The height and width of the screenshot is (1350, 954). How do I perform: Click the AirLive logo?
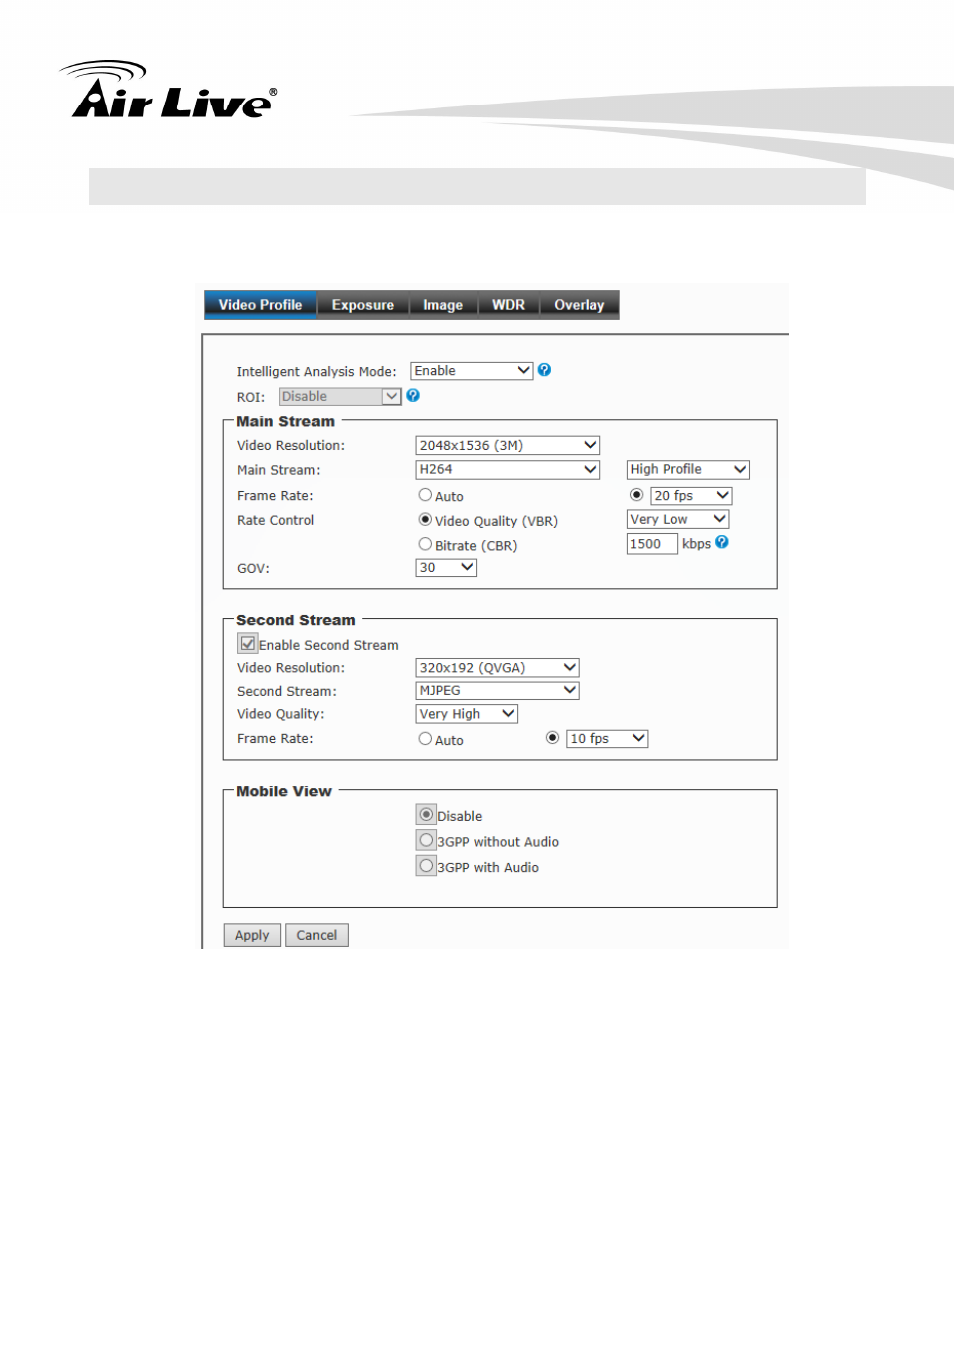(x=168, y=90)
